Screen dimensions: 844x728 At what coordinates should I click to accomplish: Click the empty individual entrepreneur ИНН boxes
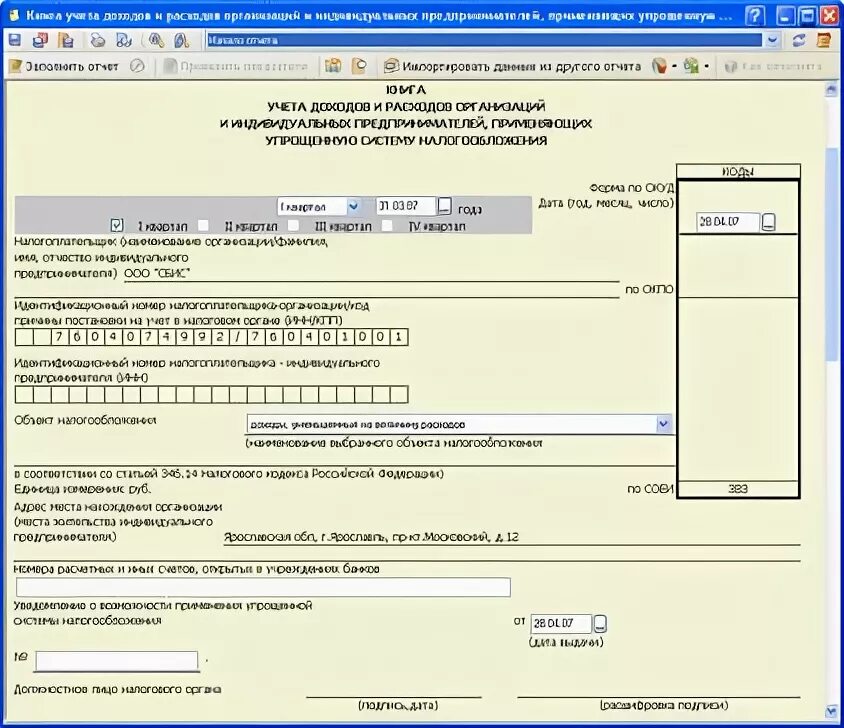(212, 395)
